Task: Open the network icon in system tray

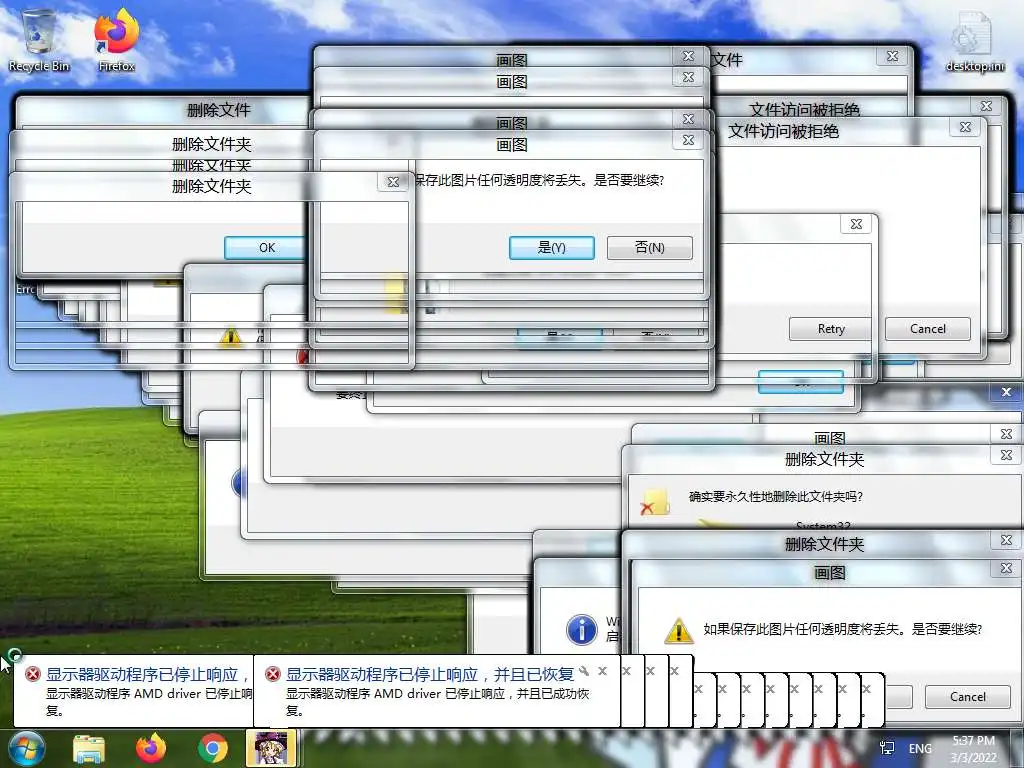Action: coord(887,748)
